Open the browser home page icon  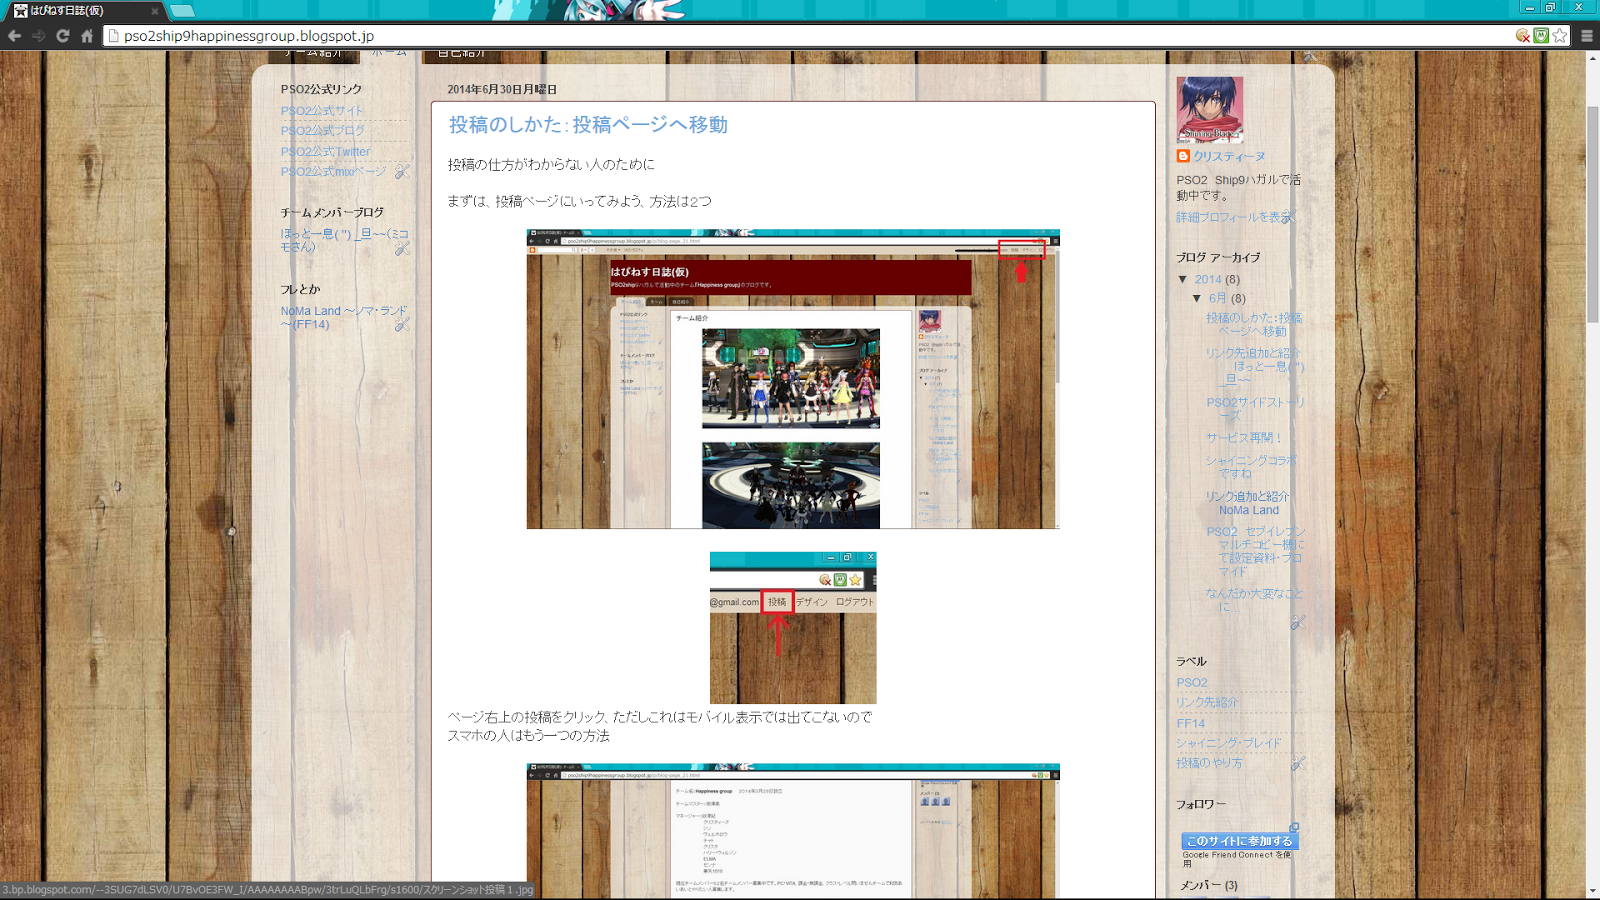tap(87, 36)
